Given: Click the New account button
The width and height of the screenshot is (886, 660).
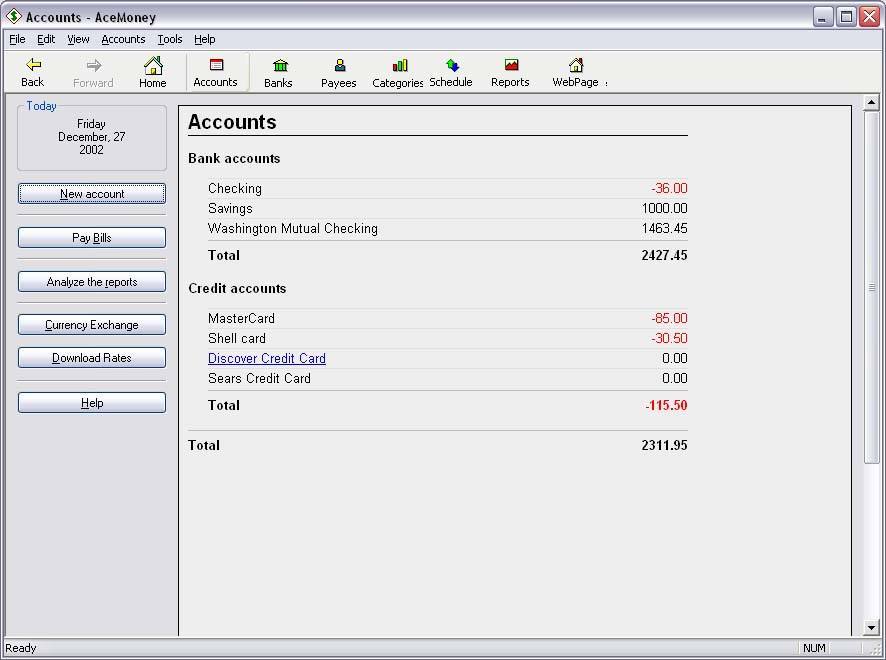Looking at the screenshot, I should tap(91, 192).
